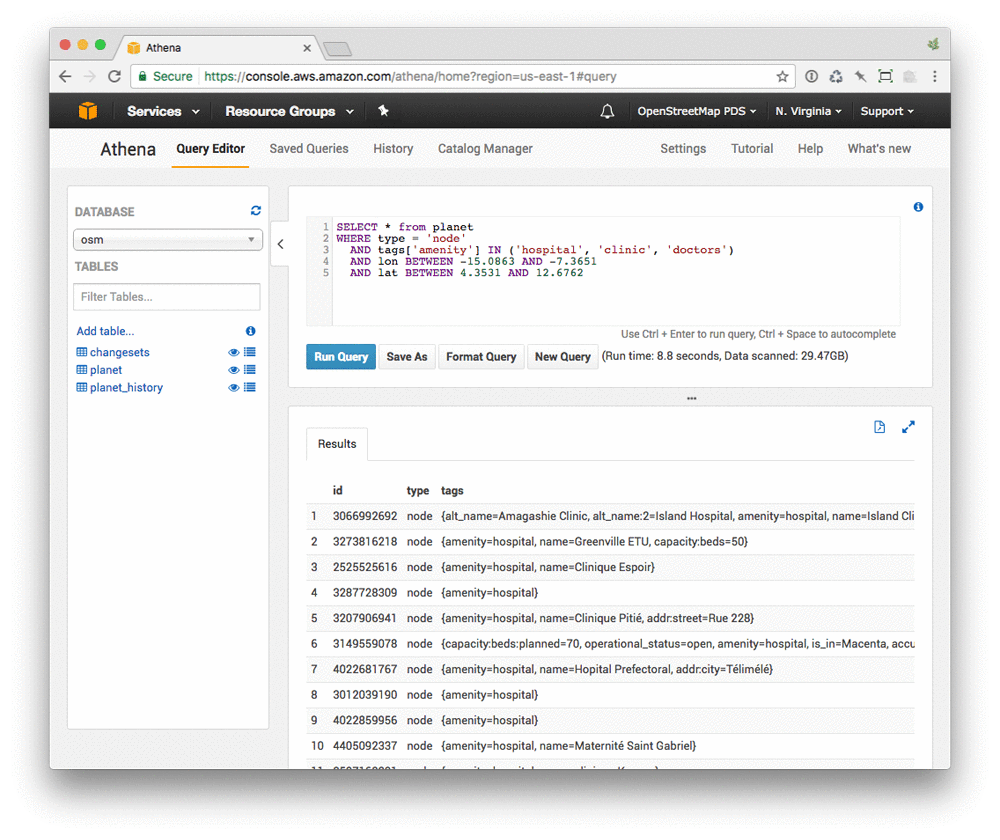This screenshot has height=840, width=1000.
Task: Go forward in browser
Action: (x=90, y=77)
